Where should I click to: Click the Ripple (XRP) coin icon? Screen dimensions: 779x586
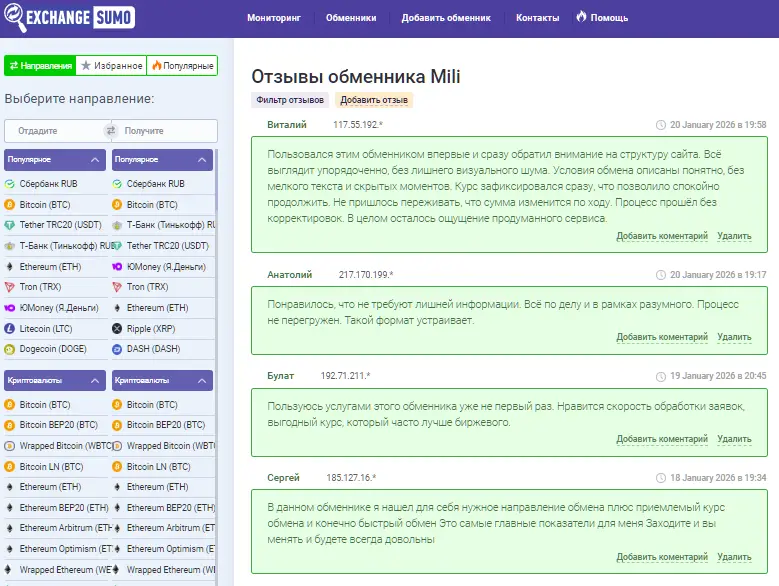[117, 328]
